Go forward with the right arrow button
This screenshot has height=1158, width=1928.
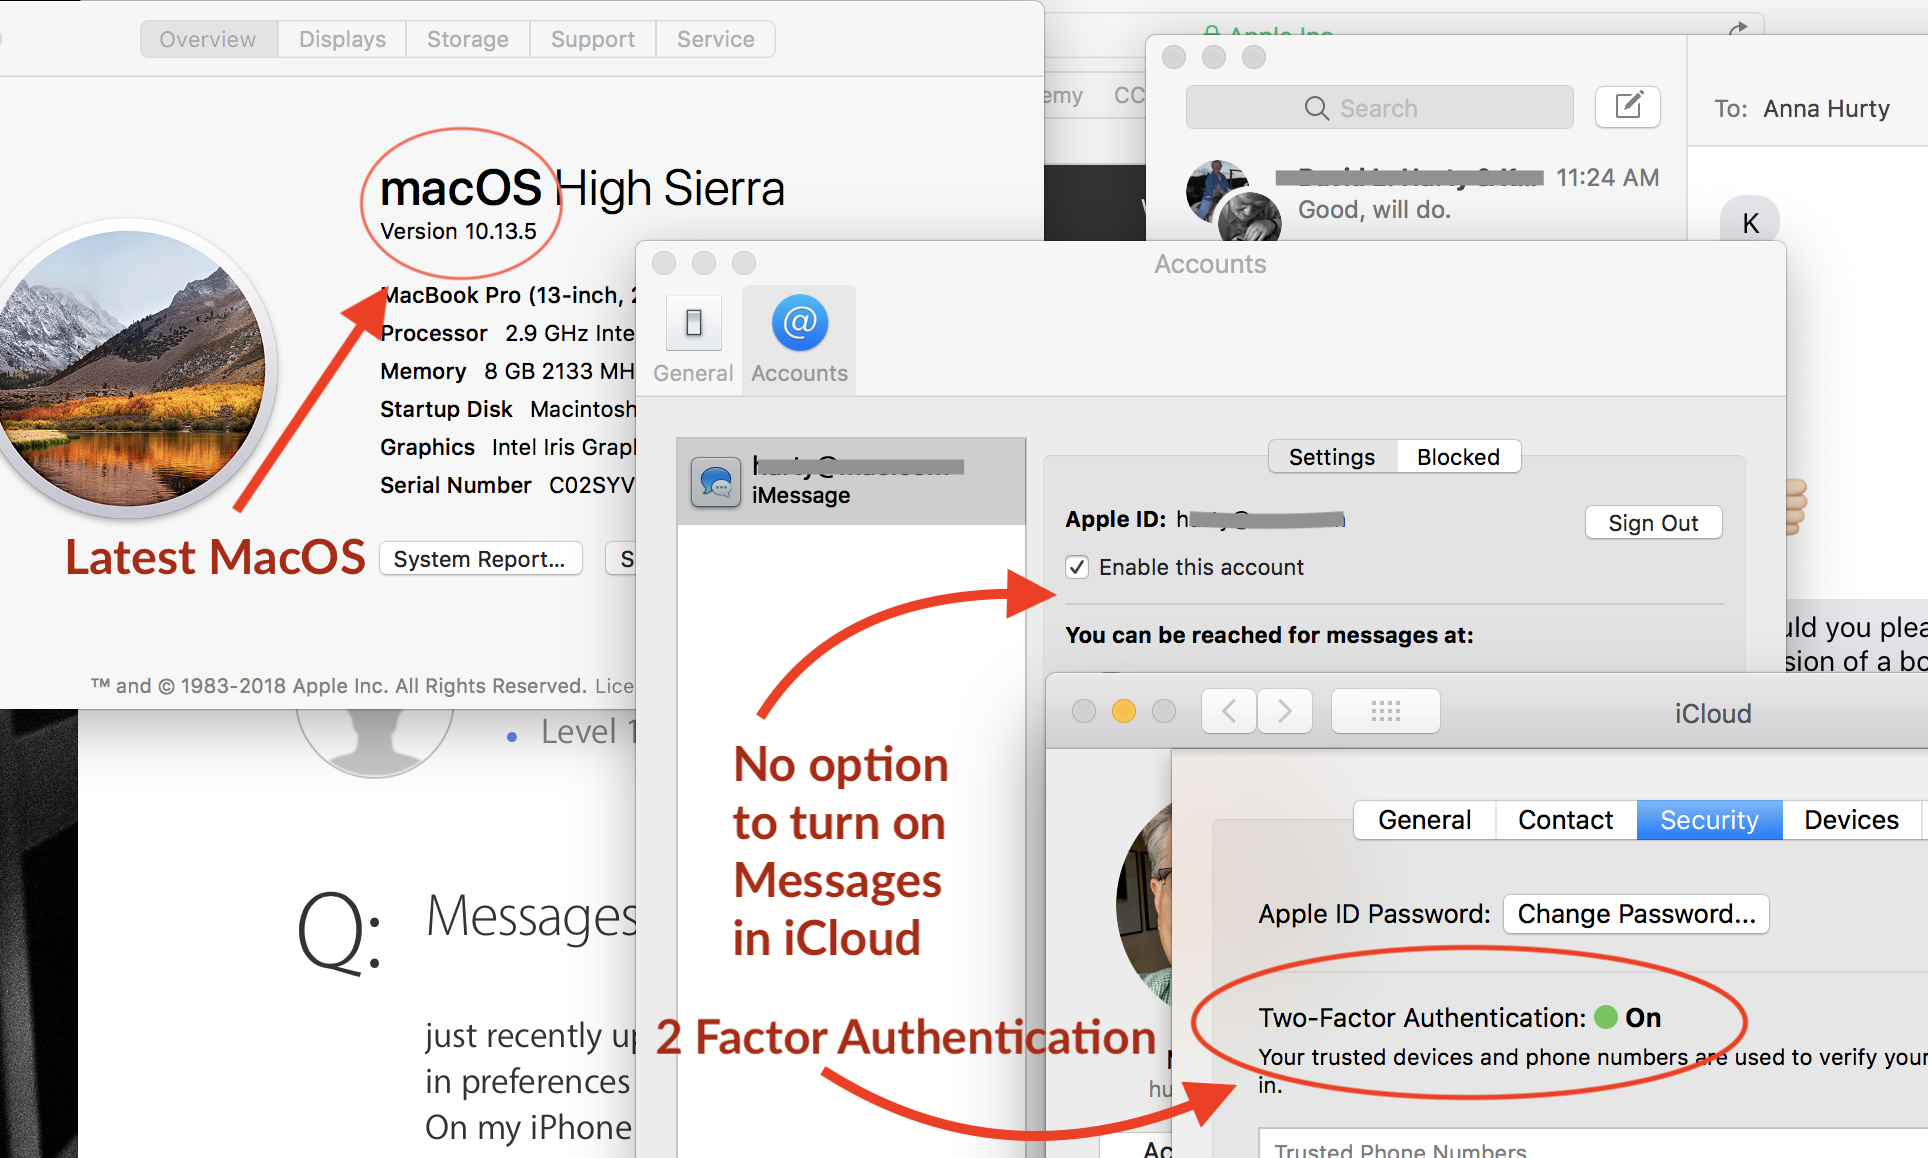[x=1285, y=711]
